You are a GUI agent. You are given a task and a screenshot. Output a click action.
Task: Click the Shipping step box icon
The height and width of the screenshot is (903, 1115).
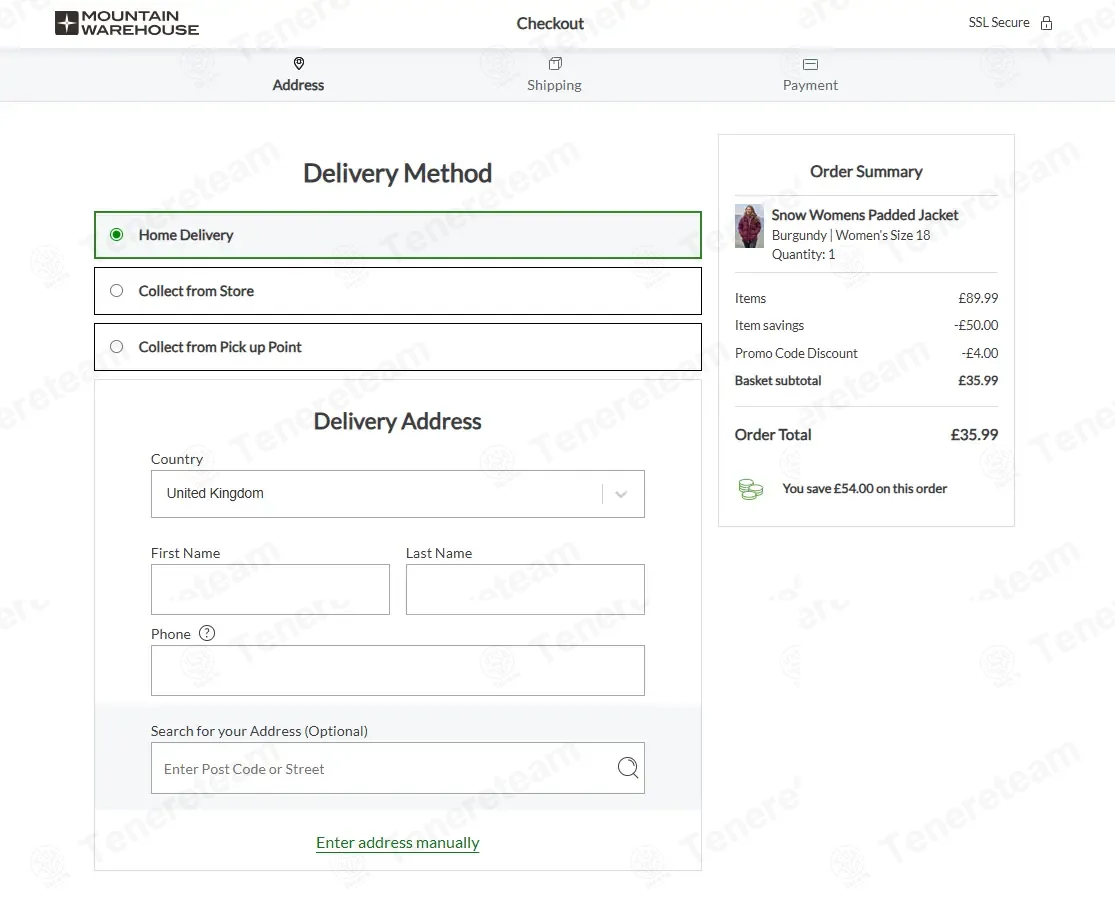(555, 64)
